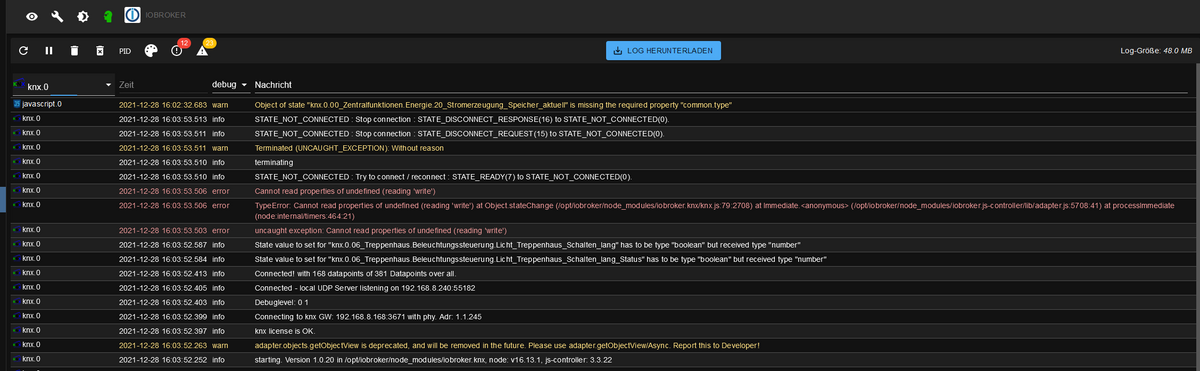
Task: Click the warn level at 16:03:52.263
Action: pos(221,345)
